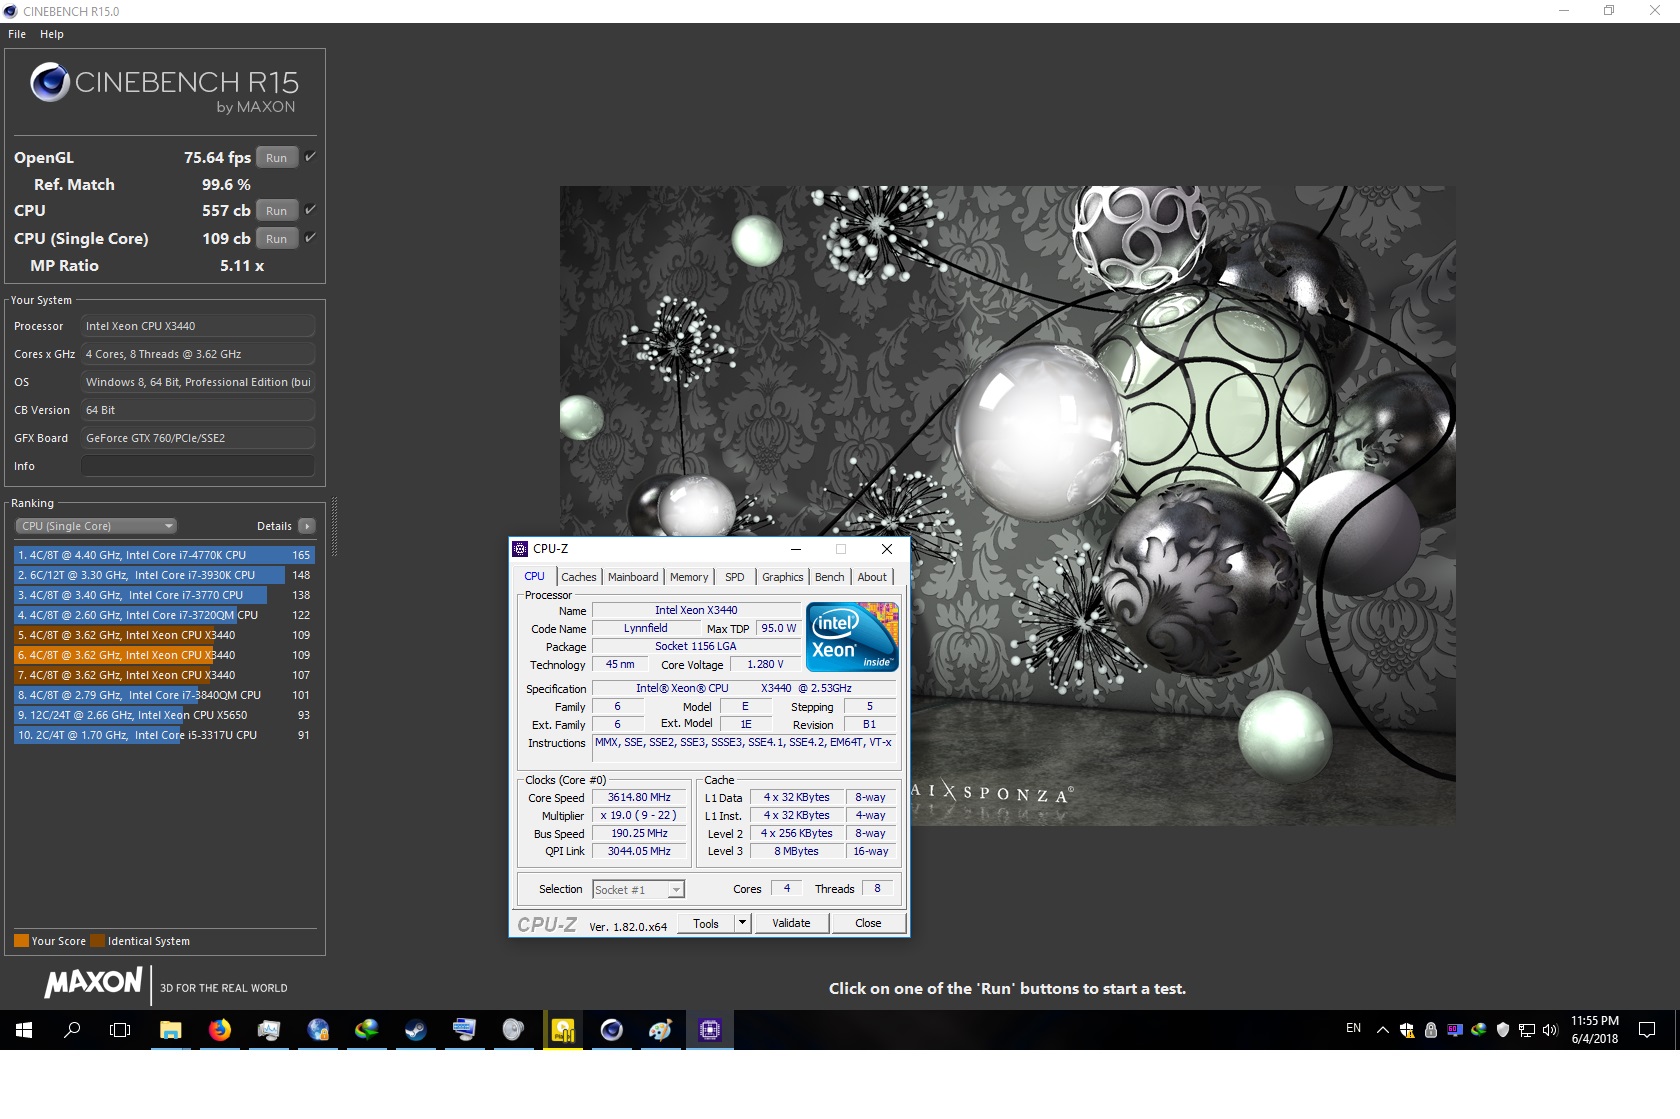Click the Info input field
Screen dimensions: 1680x1119
[198, 466]
